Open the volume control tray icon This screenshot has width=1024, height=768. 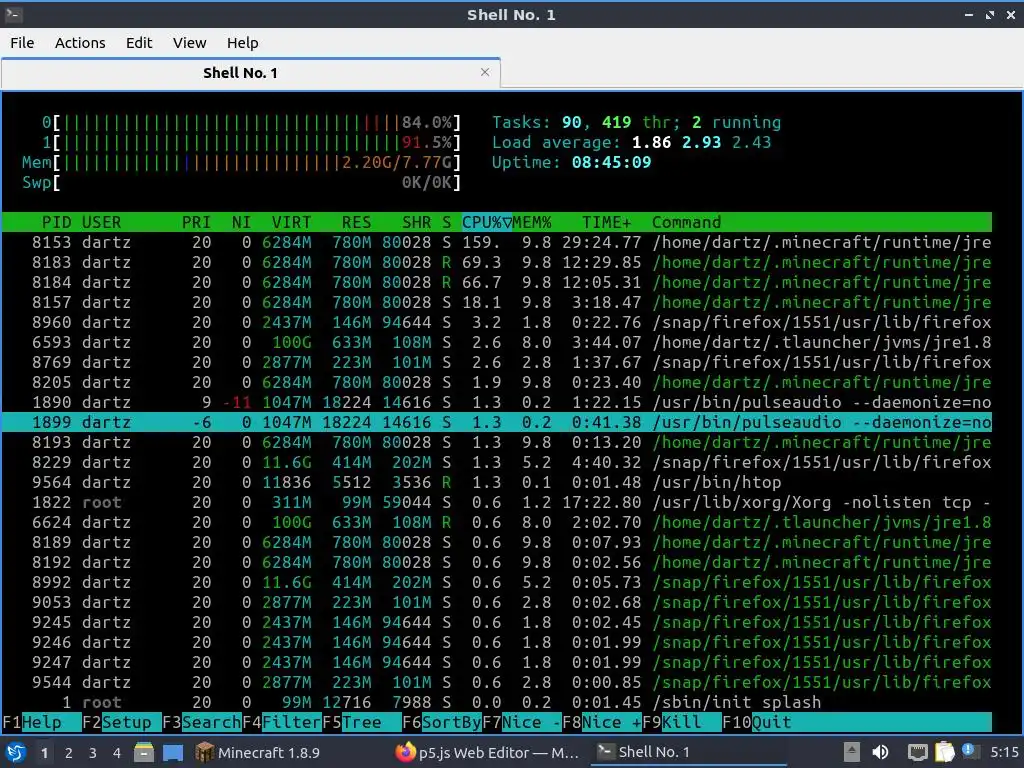pyautogui.click(x=880, y=752)
